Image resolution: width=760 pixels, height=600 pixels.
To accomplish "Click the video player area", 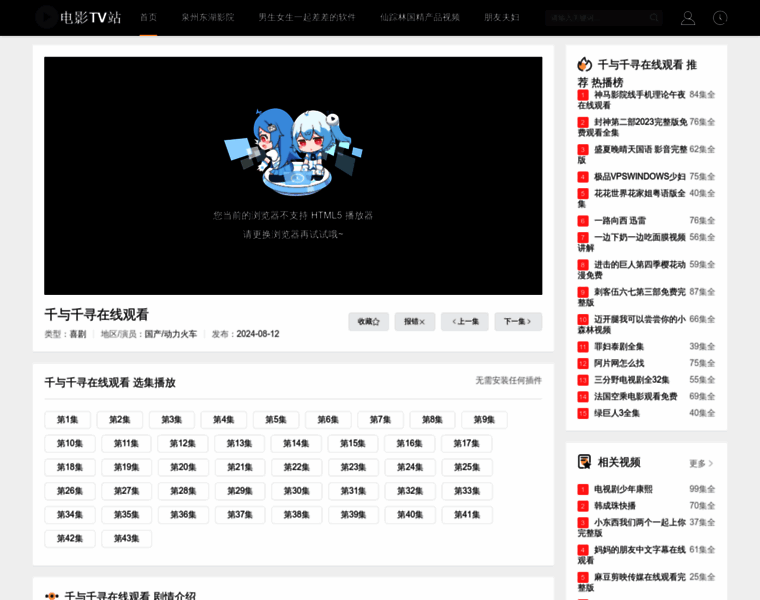I will (x=293, y=175).
